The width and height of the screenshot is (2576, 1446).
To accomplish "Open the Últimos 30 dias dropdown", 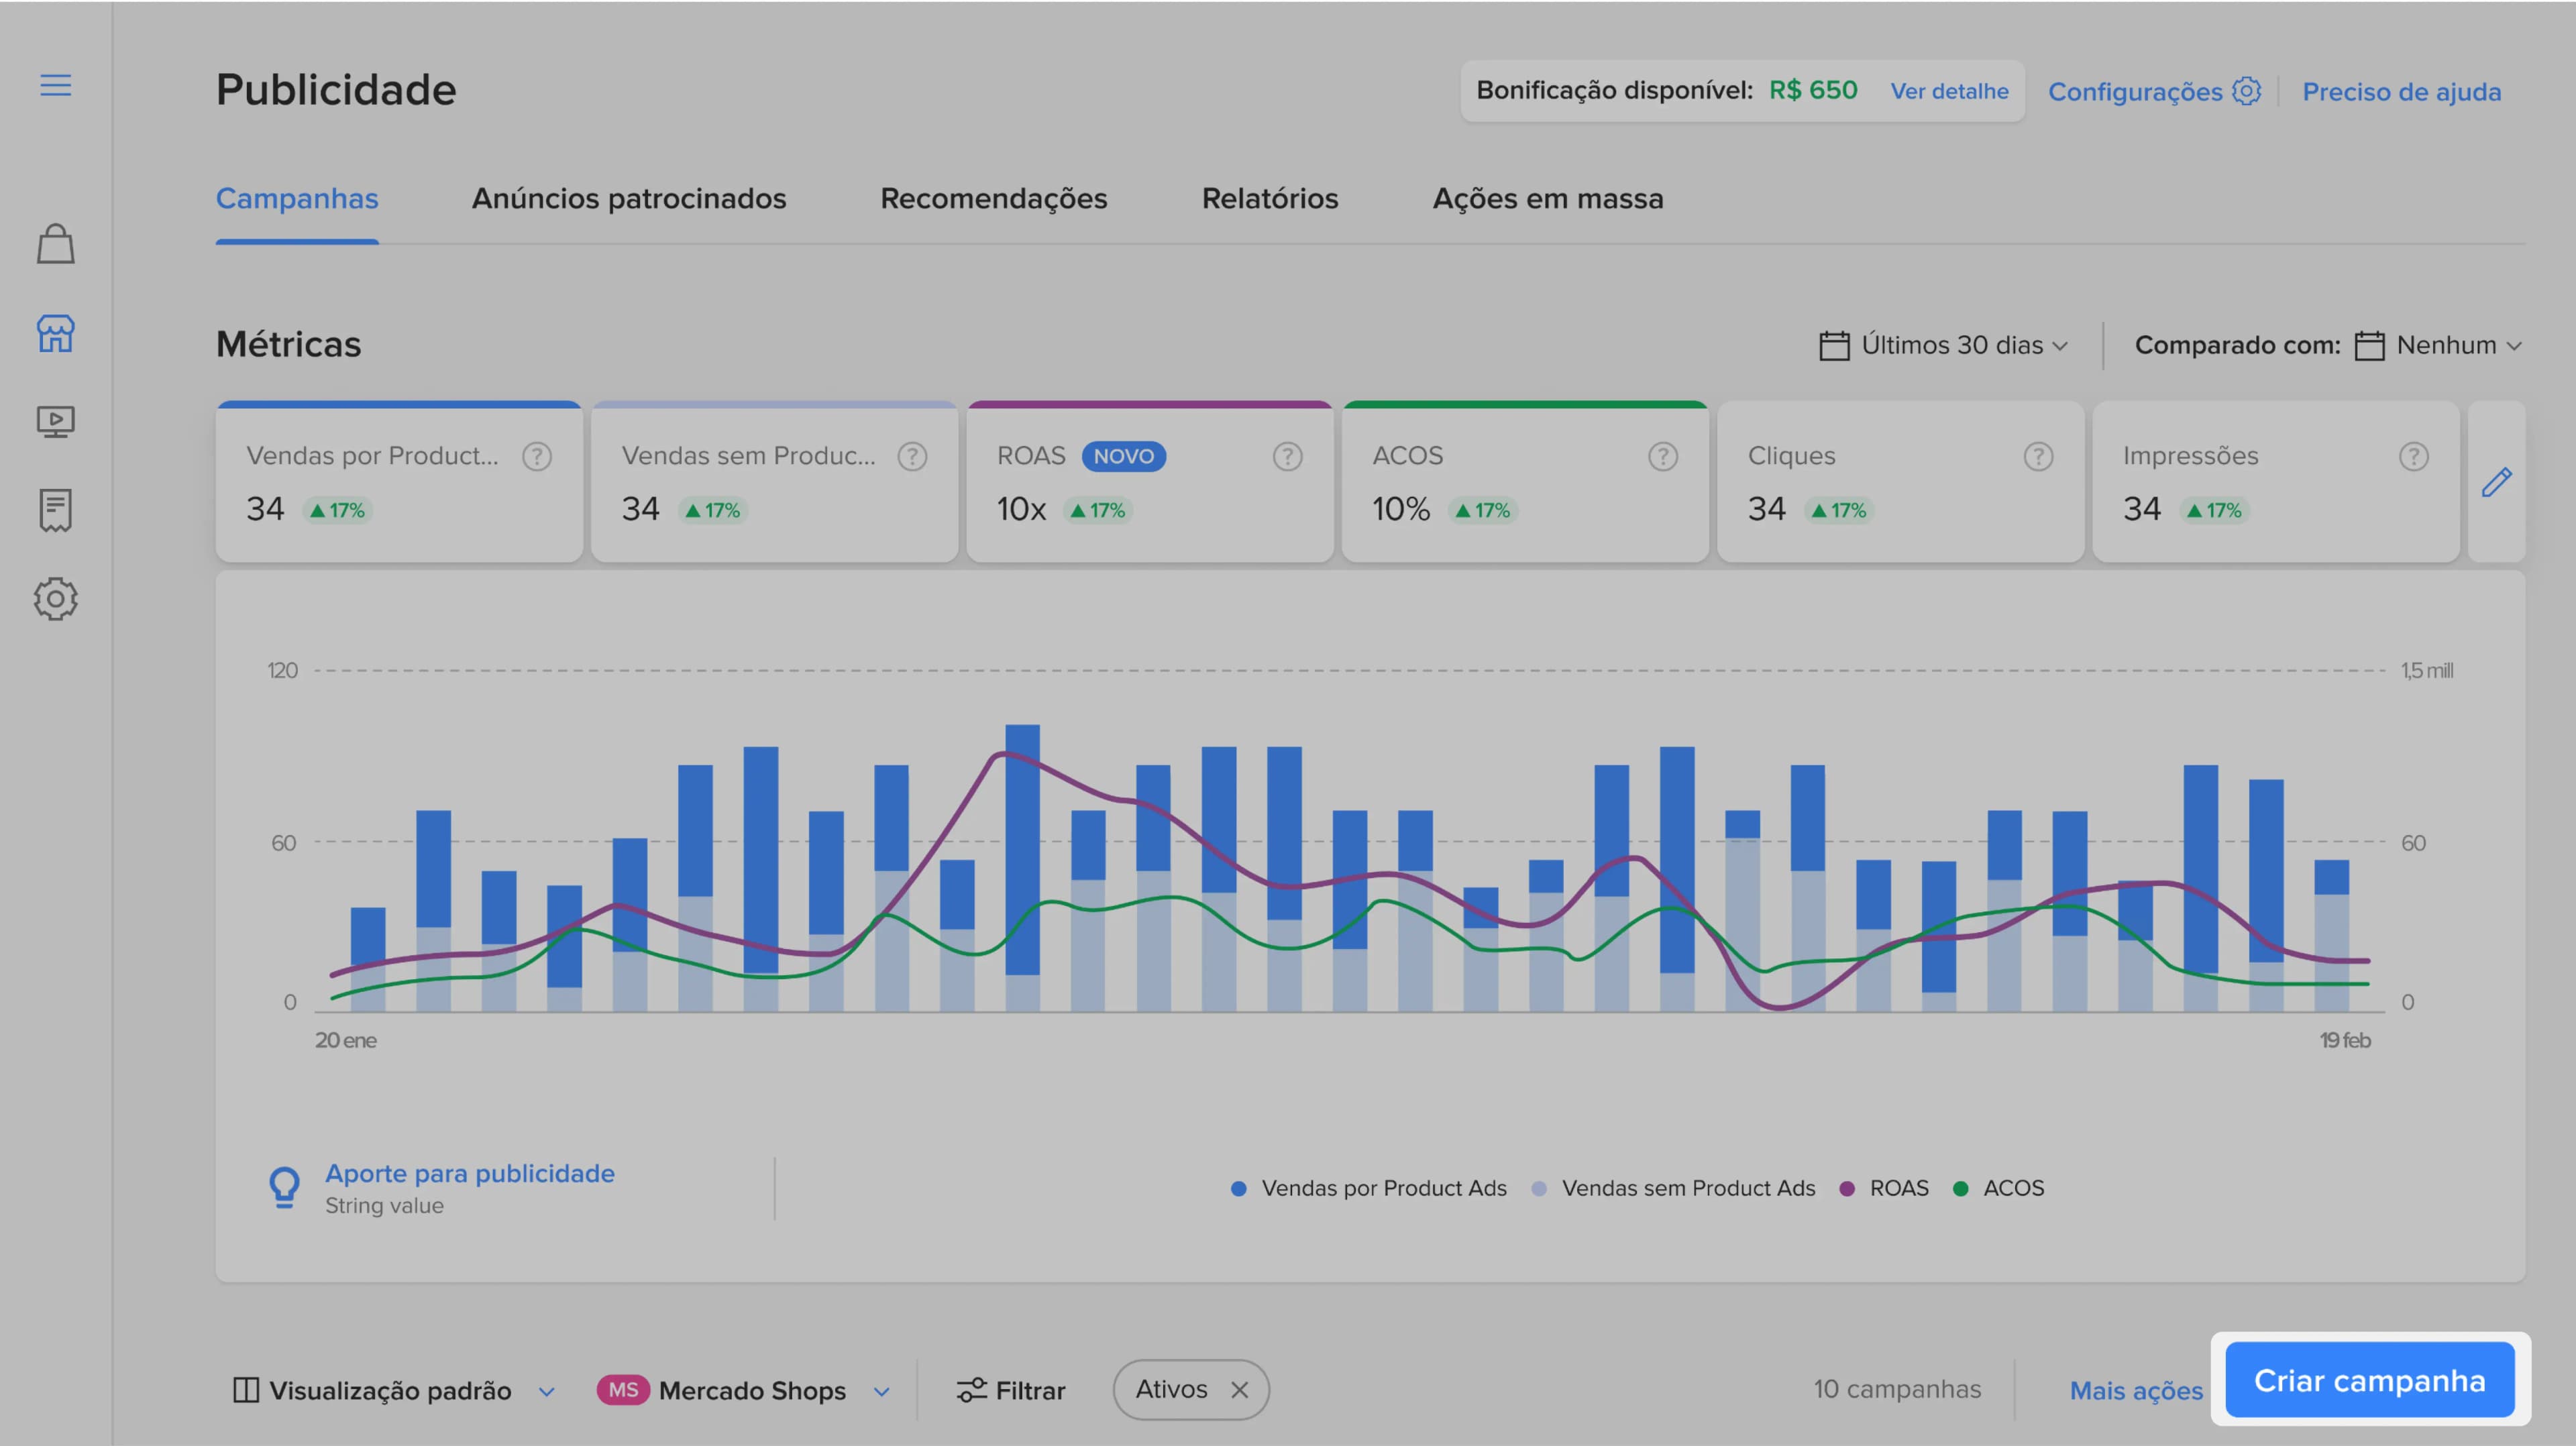I will click(x=1943, y=345).
